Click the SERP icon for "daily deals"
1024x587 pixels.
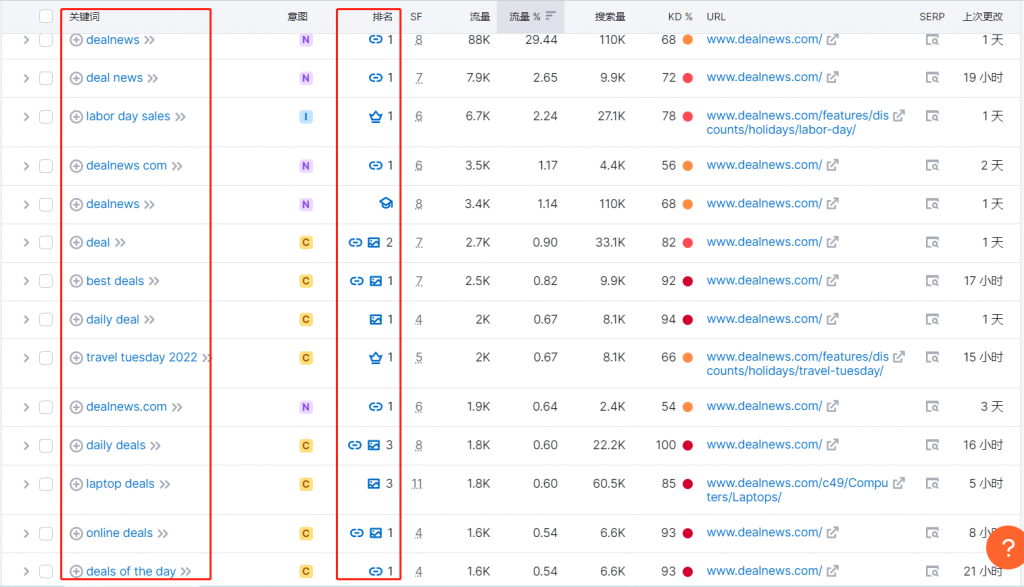pyautogui.click(x=932, y=445)
